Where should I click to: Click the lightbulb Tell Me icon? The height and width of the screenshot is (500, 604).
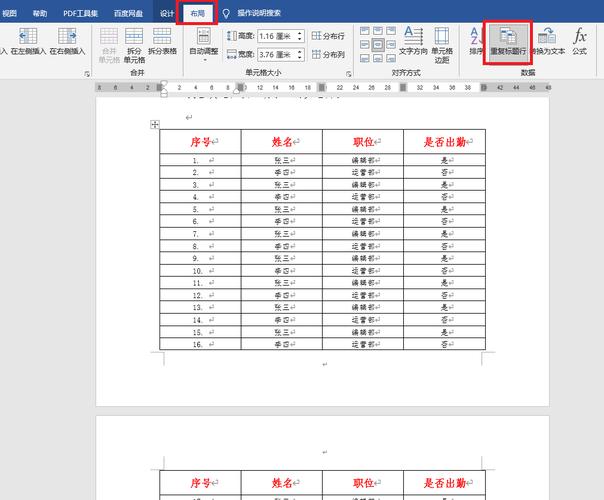tap(226, 13)
